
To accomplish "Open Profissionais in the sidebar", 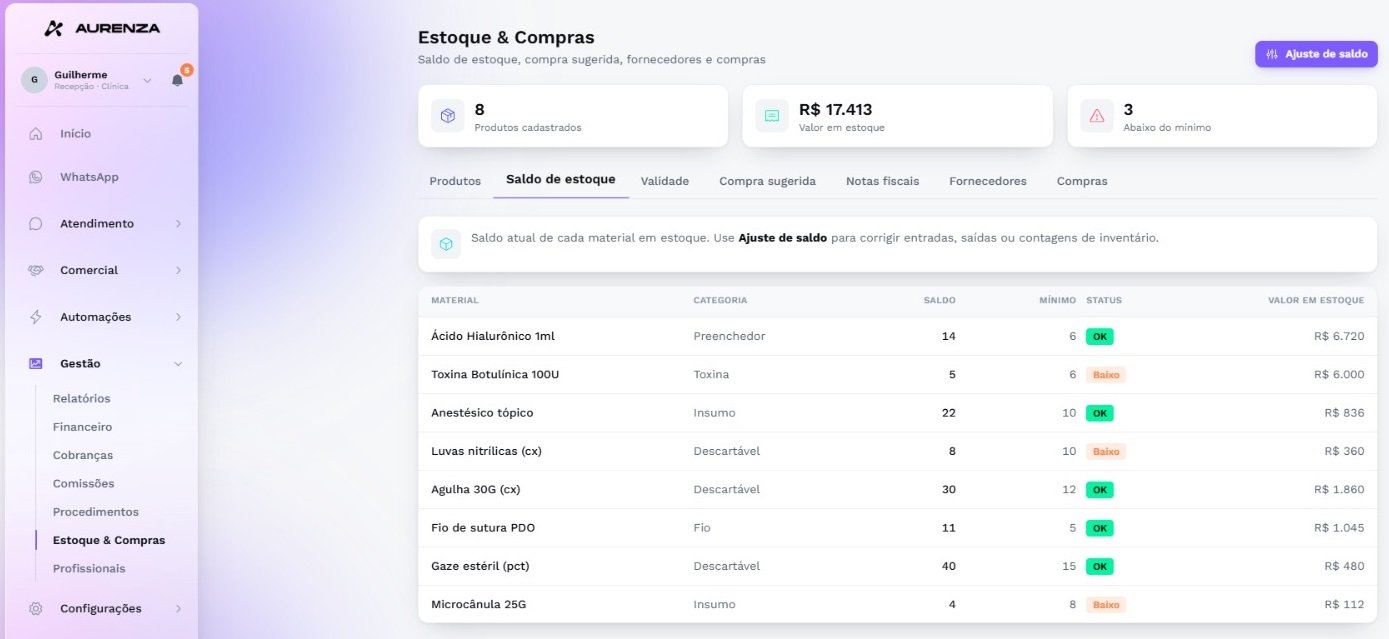I will 89,568.
